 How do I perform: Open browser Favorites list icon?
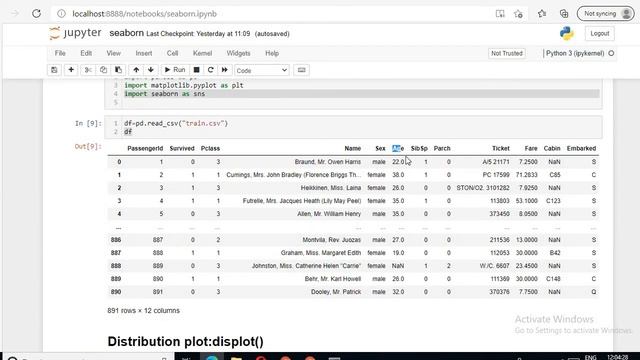[x=542, y=14]
